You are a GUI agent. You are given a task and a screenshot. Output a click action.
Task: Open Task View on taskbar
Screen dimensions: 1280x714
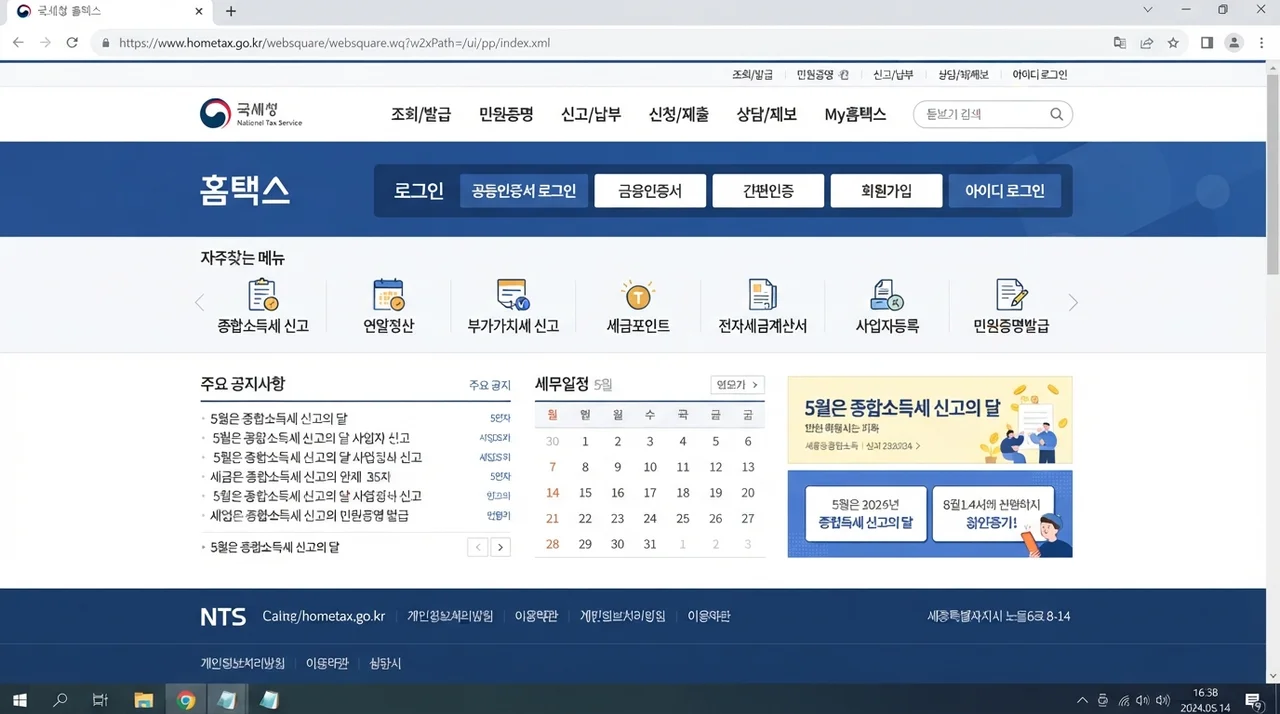100,700
